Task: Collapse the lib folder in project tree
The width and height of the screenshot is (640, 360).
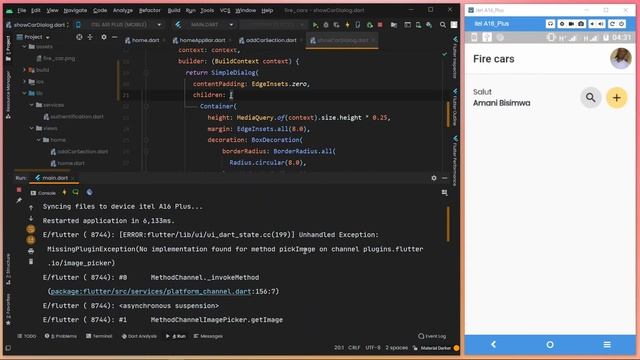Action: 24,93
